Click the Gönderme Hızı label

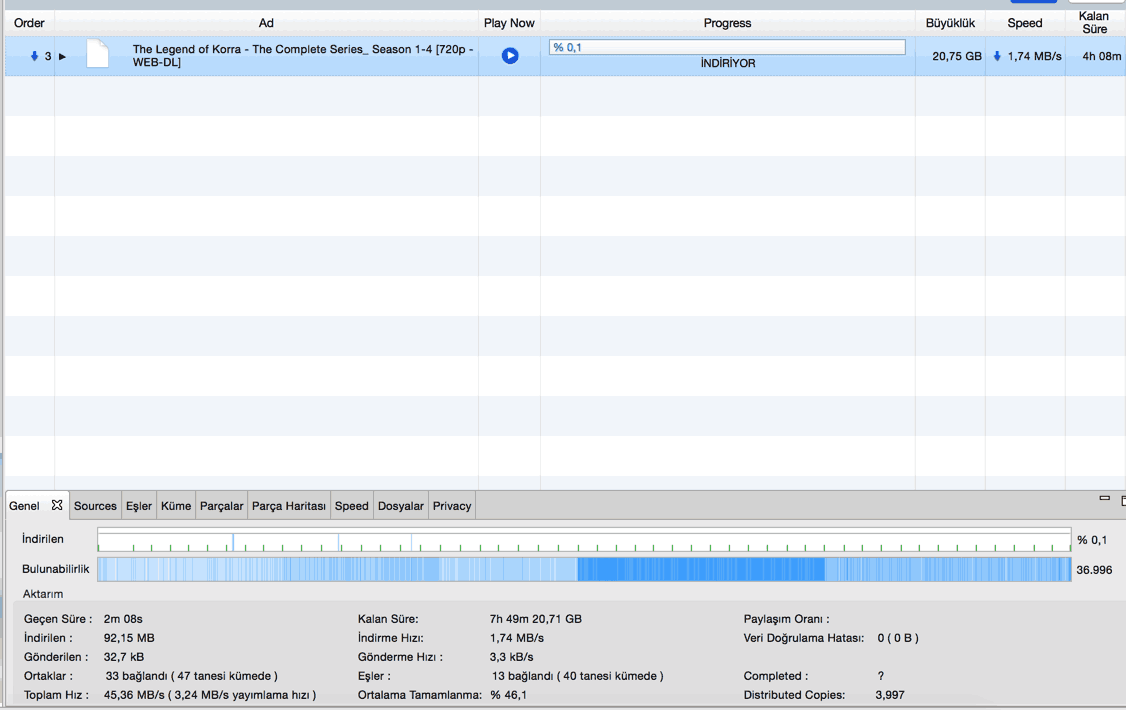coord(400,657)
